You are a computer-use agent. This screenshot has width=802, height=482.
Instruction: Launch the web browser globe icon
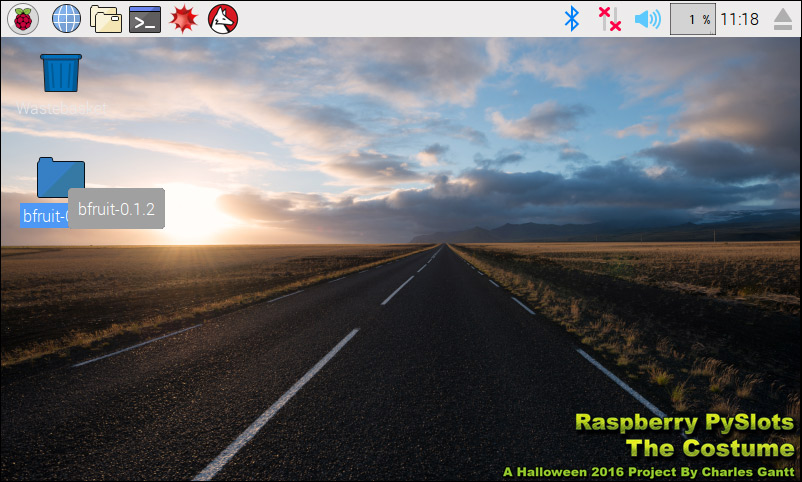(x=66, y=19)
